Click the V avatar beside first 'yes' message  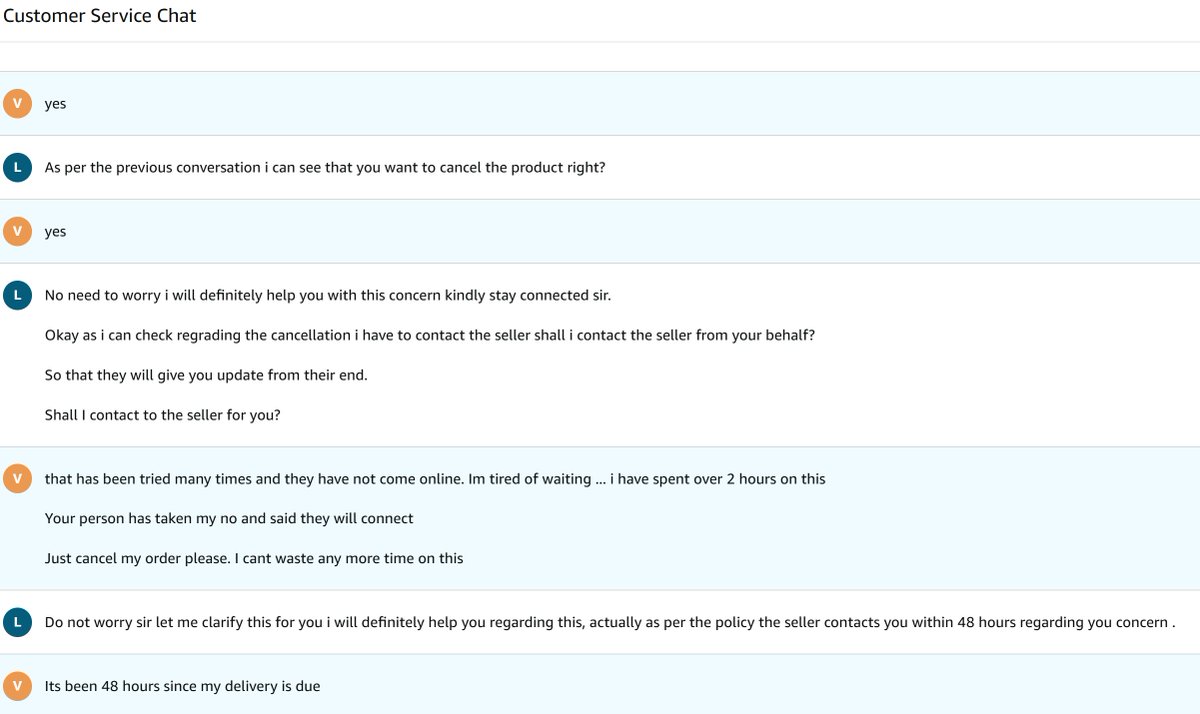pyautogui.click(x=17, y=103)
